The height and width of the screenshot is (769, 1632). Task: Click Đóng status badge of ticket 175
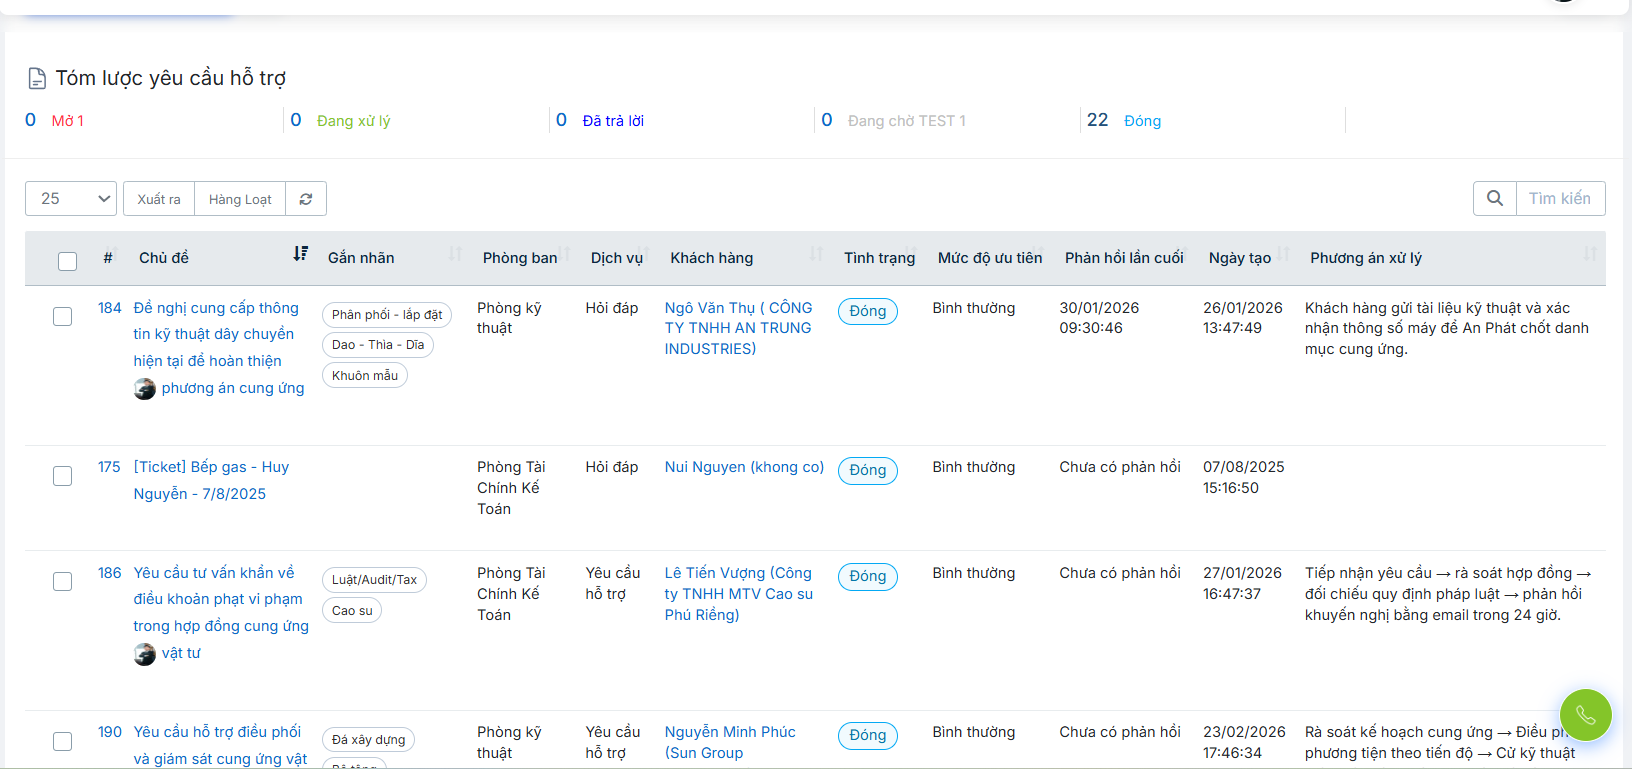[x=867, y=470]
